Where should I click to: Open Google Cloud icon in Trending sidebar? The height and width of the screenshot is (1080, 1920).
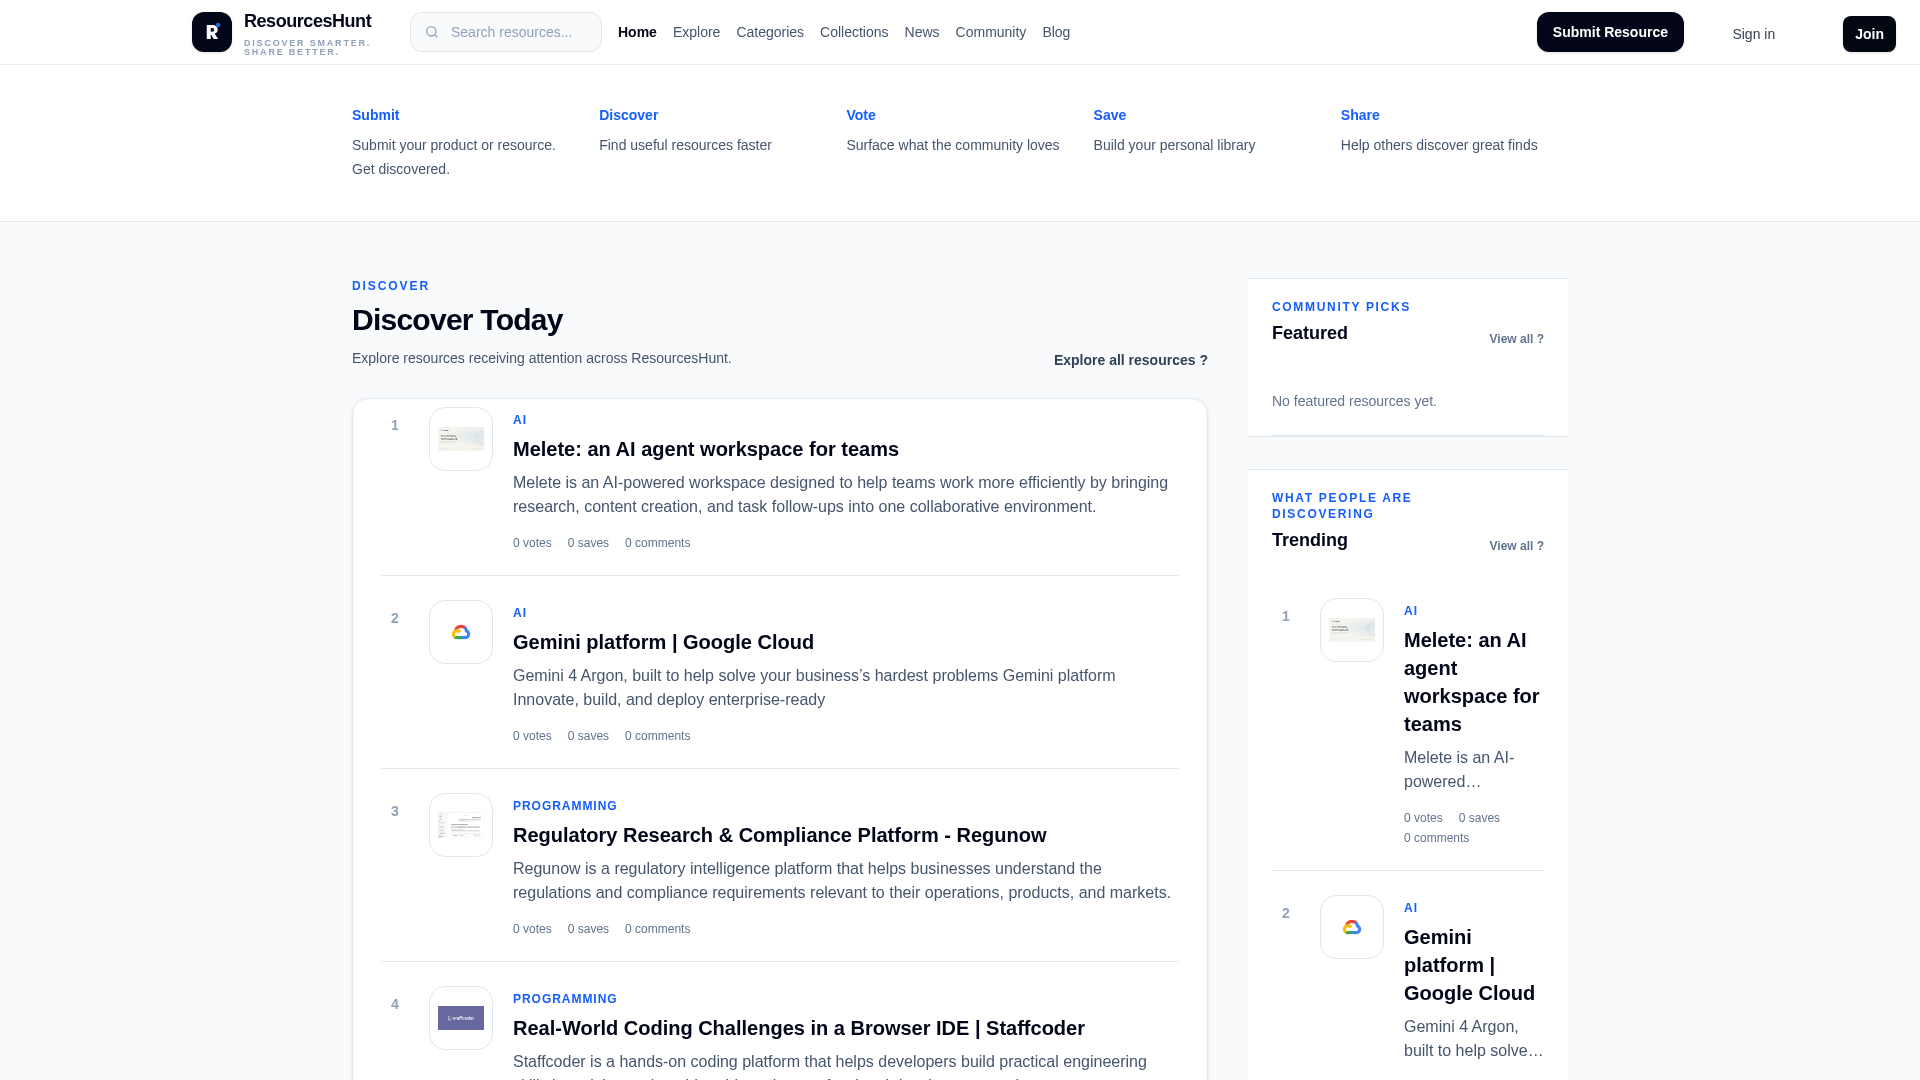[1352, 927]
